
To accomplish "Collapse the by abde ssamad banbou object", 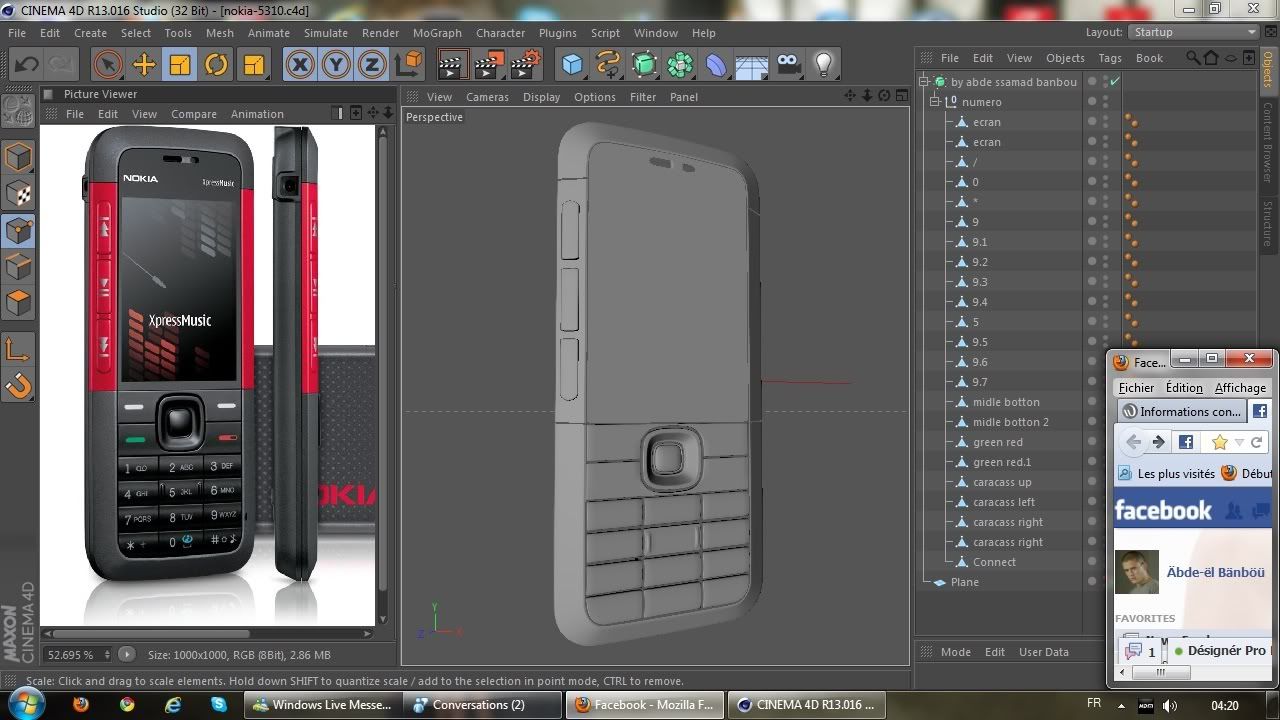I will click(925, 82).
